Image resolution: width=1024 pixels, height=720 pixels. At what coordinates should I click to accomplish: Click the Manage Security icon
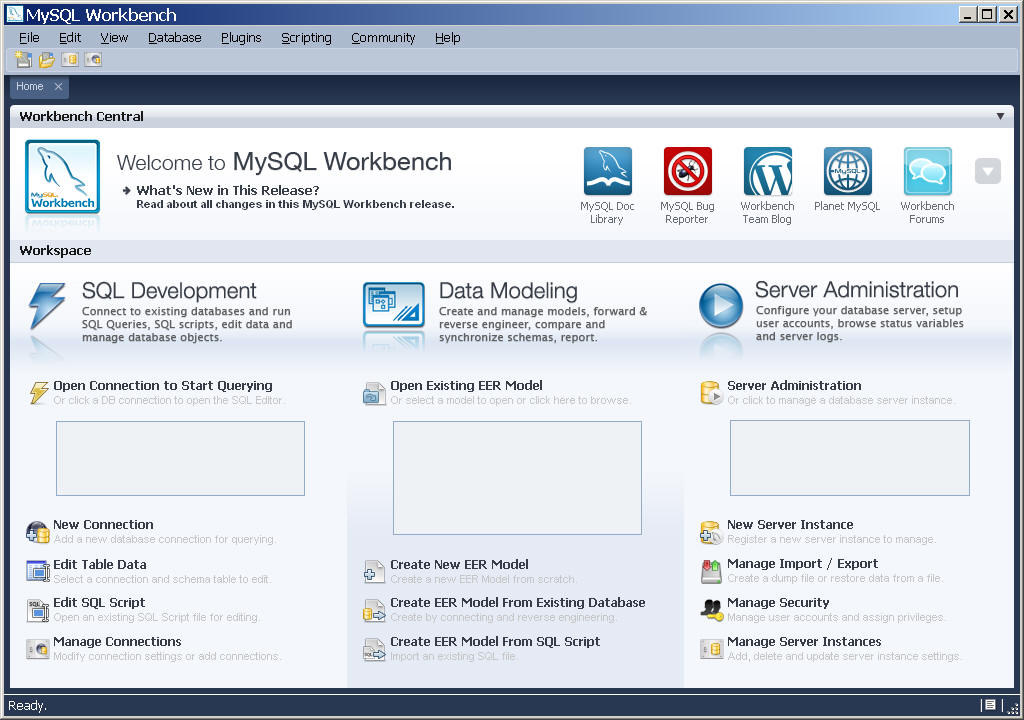click(x=711, y=610)
